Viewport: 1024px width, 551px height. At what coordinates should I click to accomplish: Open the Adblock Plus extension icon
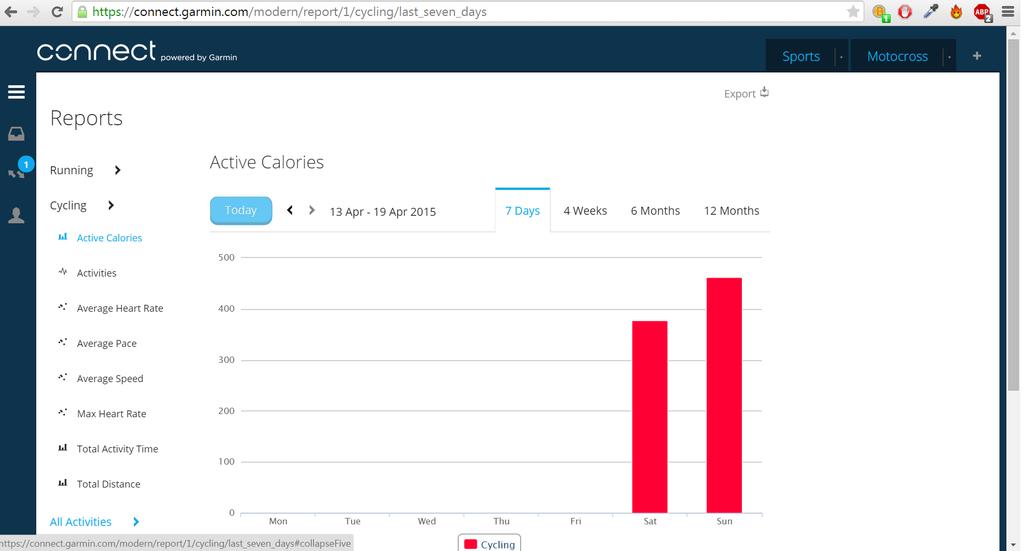pyautogui.click(x=982, y=12)
